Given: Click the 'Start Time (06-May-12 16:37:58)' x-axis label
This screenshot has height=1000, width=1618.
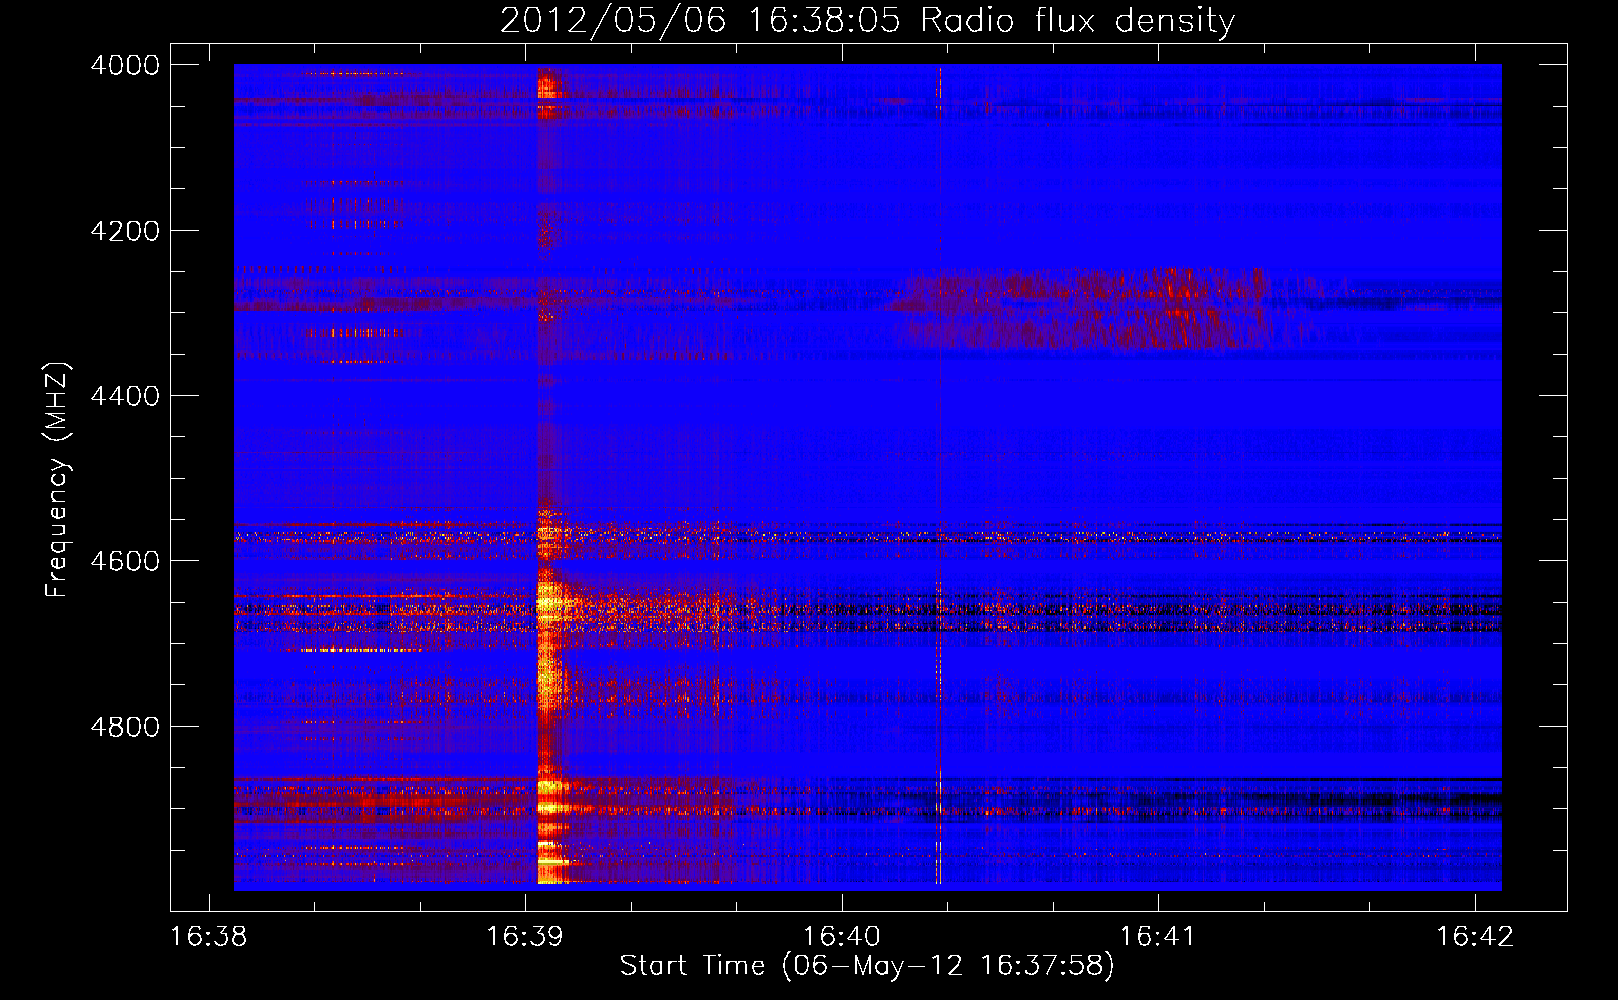Looking at the screenshot, I should point(866,966).
